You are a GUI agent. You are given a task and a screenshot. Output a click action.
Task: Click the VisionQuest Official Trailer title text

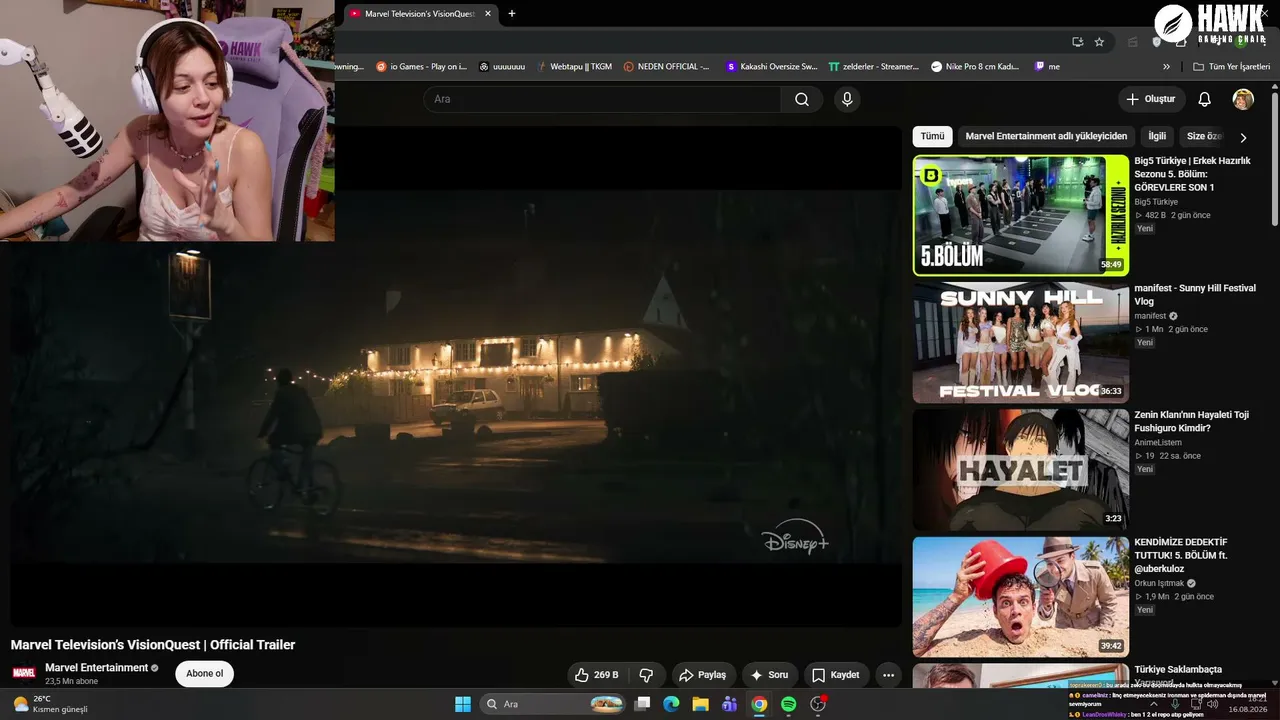pos(153,645)
